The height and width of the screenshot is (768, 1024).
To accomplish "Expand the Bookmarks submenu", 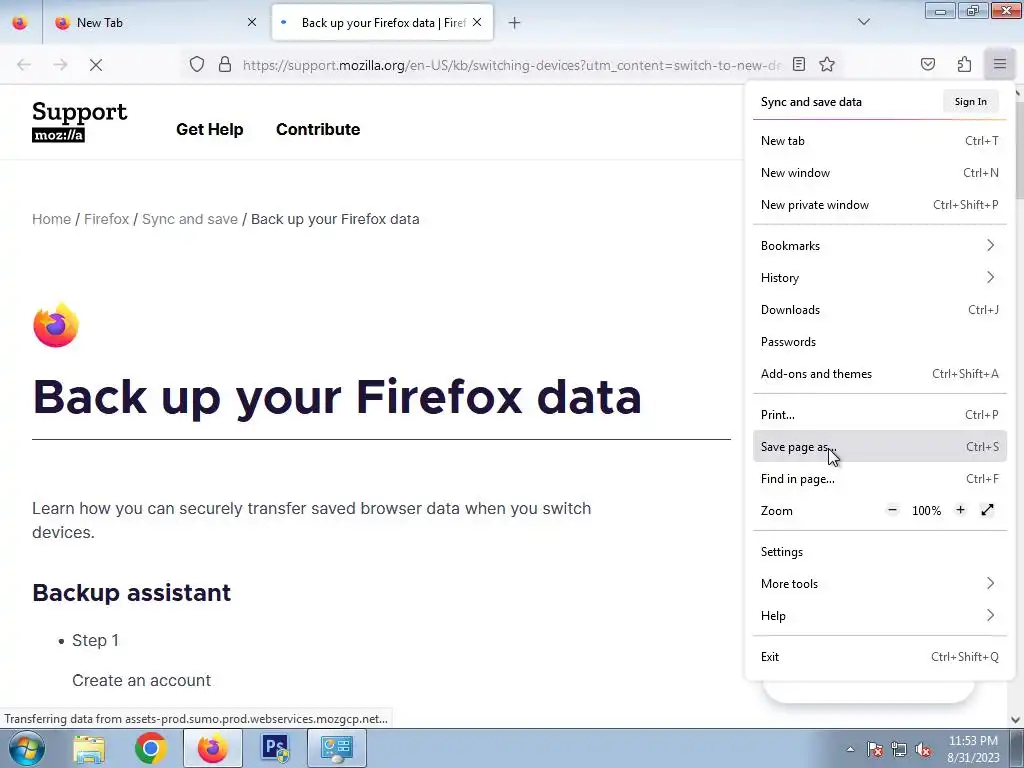I will pos(880,246).
